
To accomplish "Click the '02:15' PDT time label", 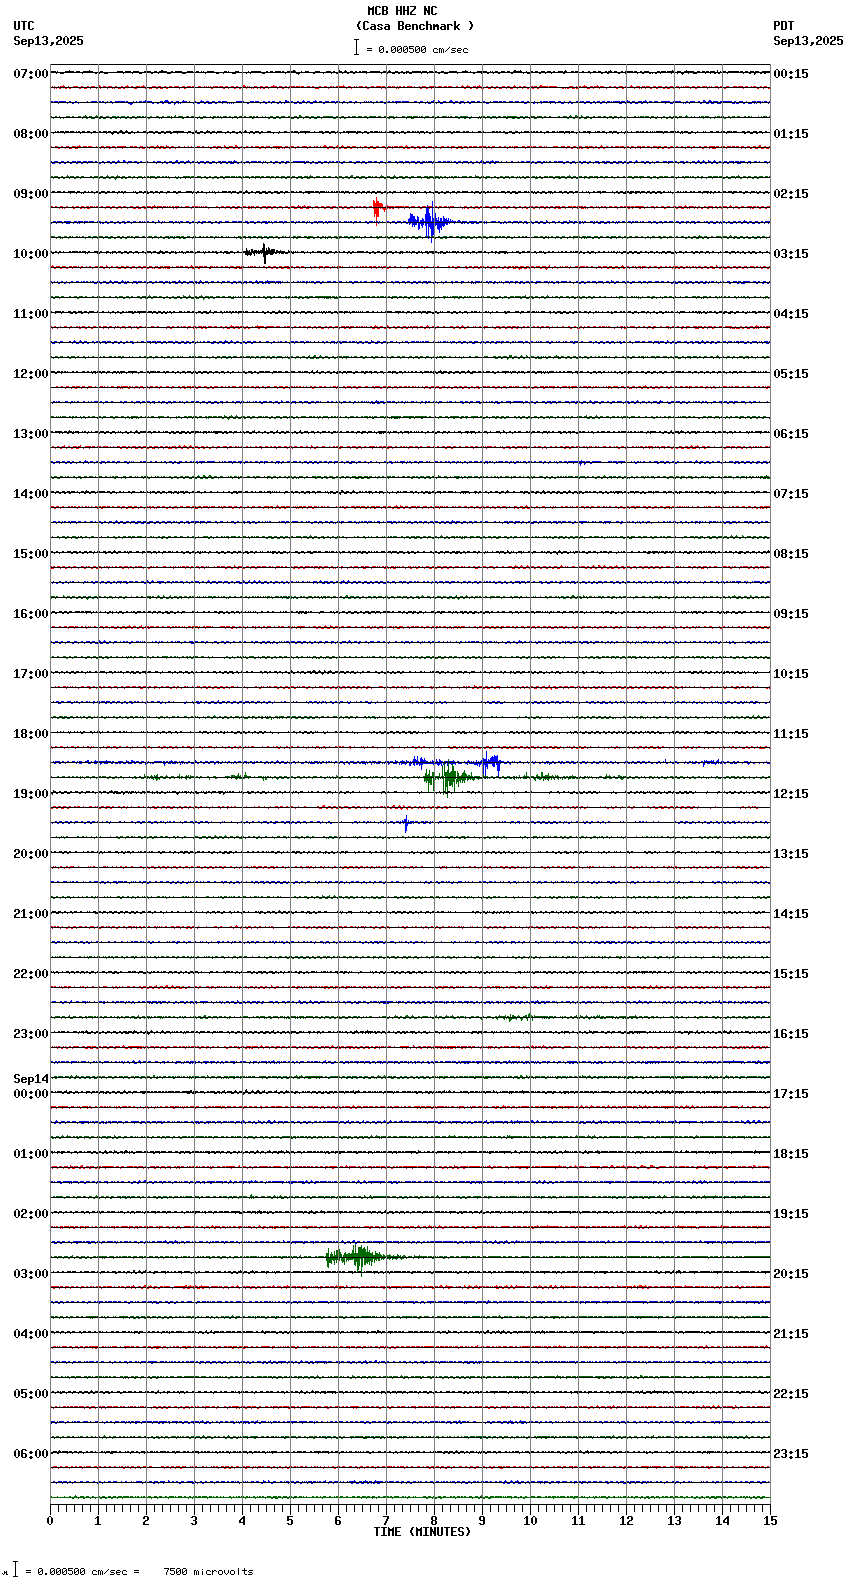I will (x=791, y=194).
